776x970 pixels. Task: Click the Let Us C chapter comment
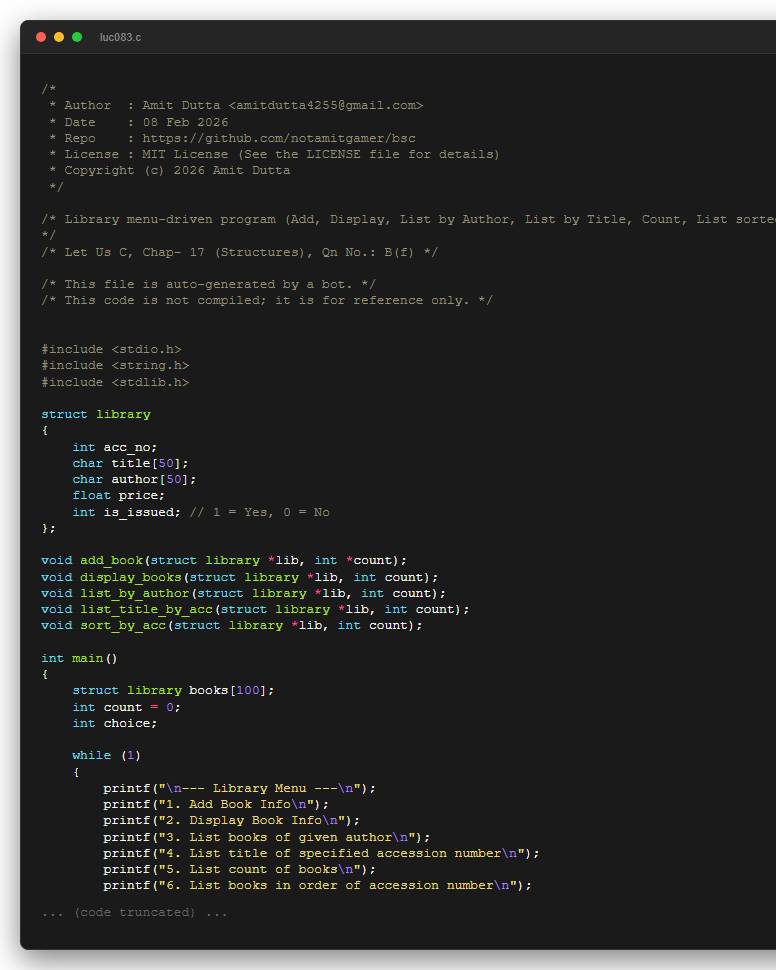pos(239,252)
